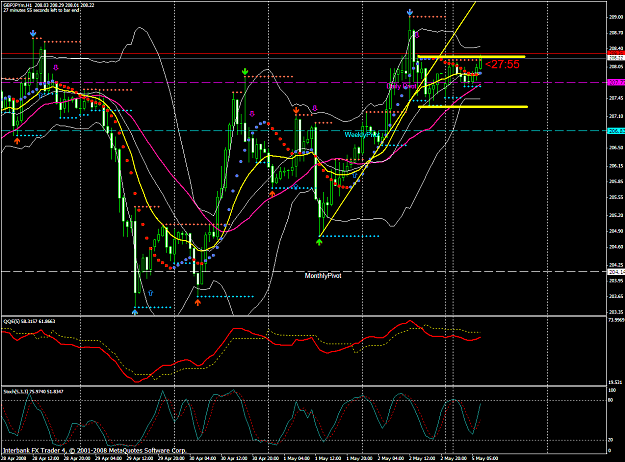Viewport: 625px width, 462px height.
Task: Select the orange down arrow left of WeeklyPivot spike
Action: pos(296,110)
